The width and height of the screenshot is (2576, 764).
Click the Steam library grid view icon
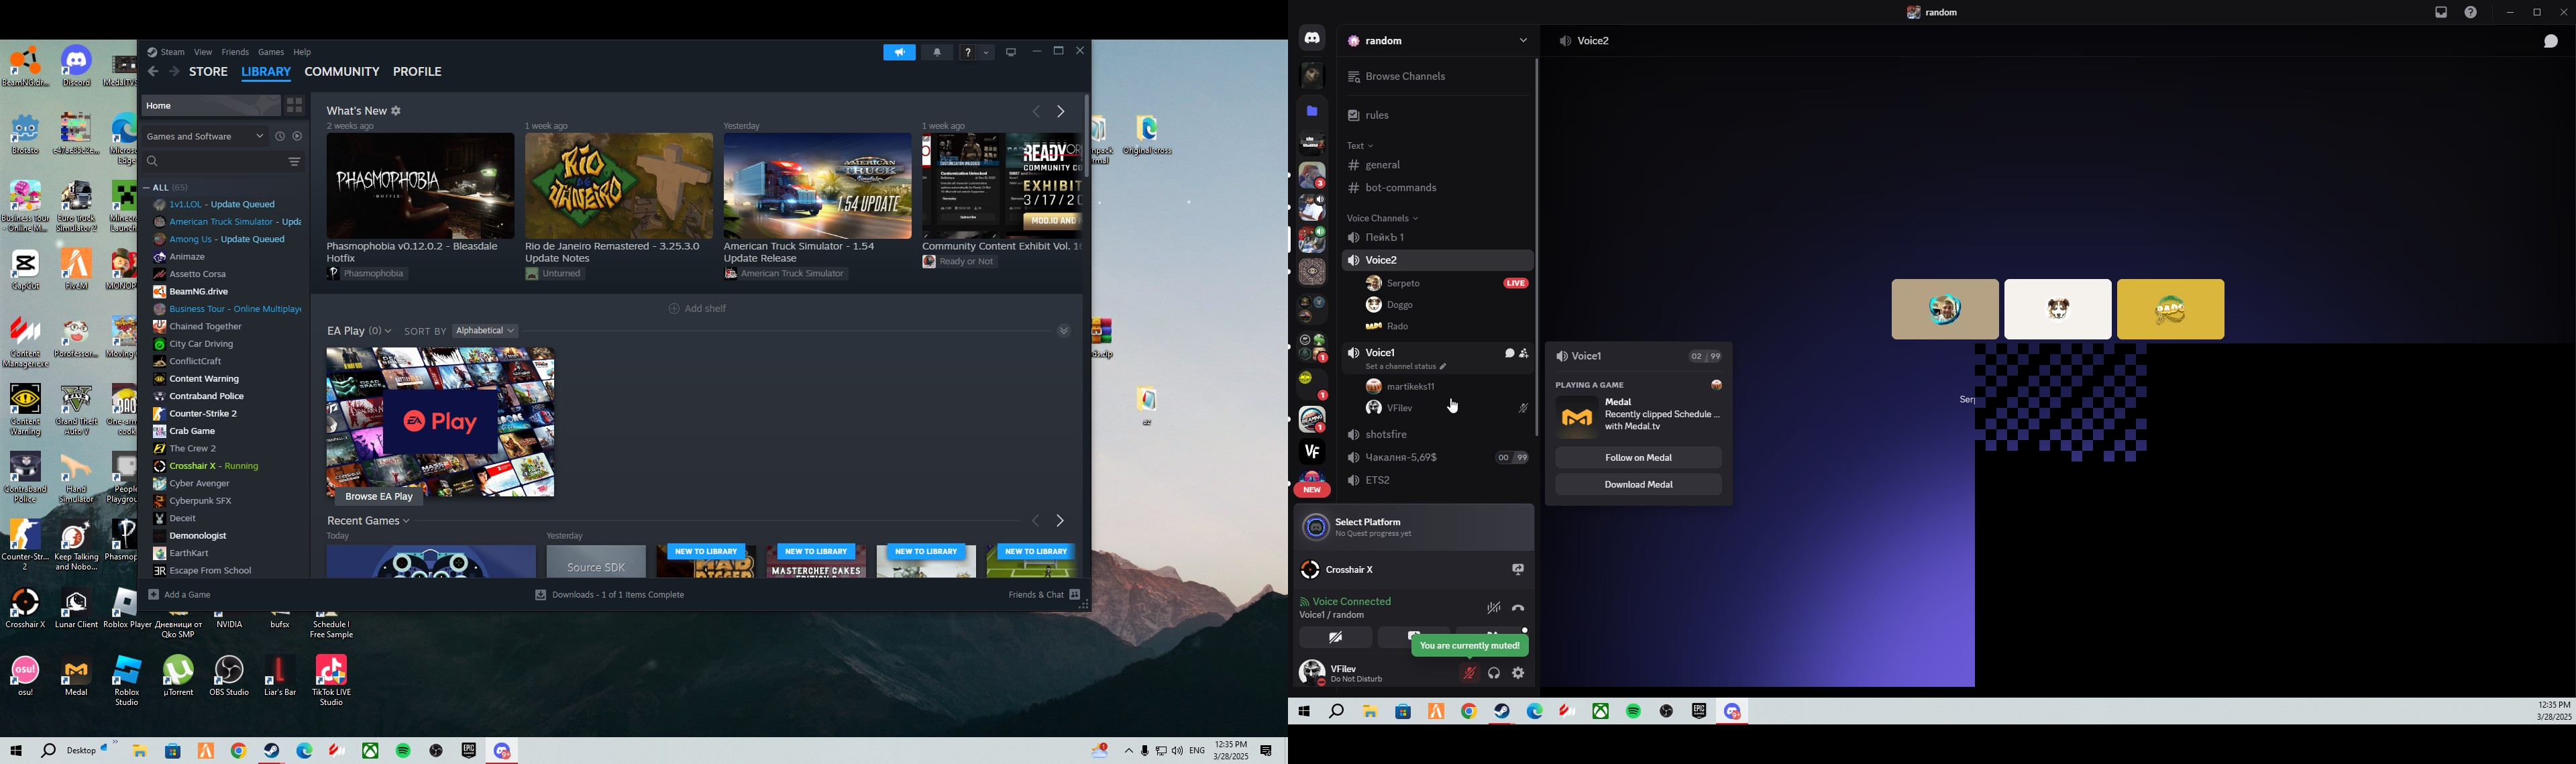click(x=294, y=105)
